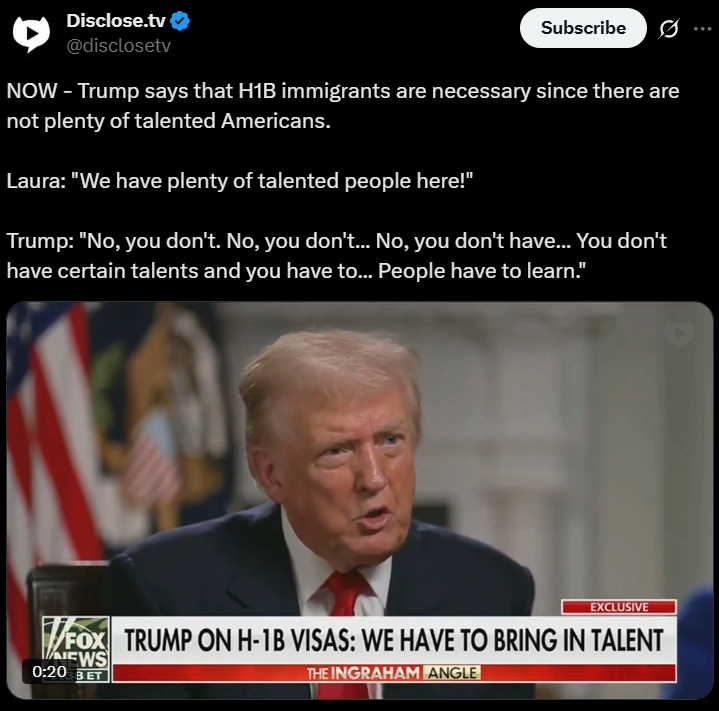Click the 0:20 video duration badge
719x711 pixels.
50,672
